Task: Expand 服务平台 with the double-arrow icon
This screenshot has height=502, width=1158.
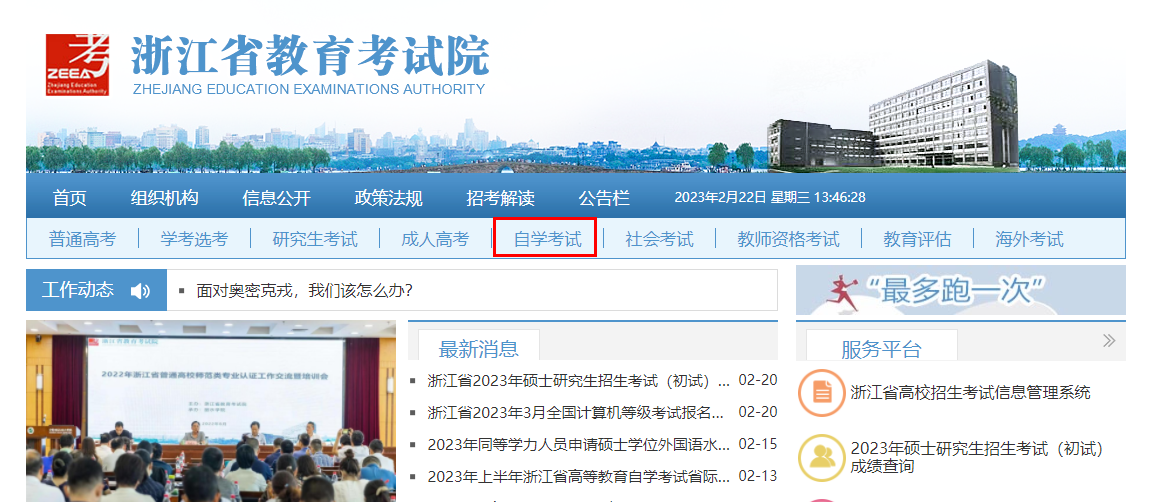Action: click(1108, 341)
